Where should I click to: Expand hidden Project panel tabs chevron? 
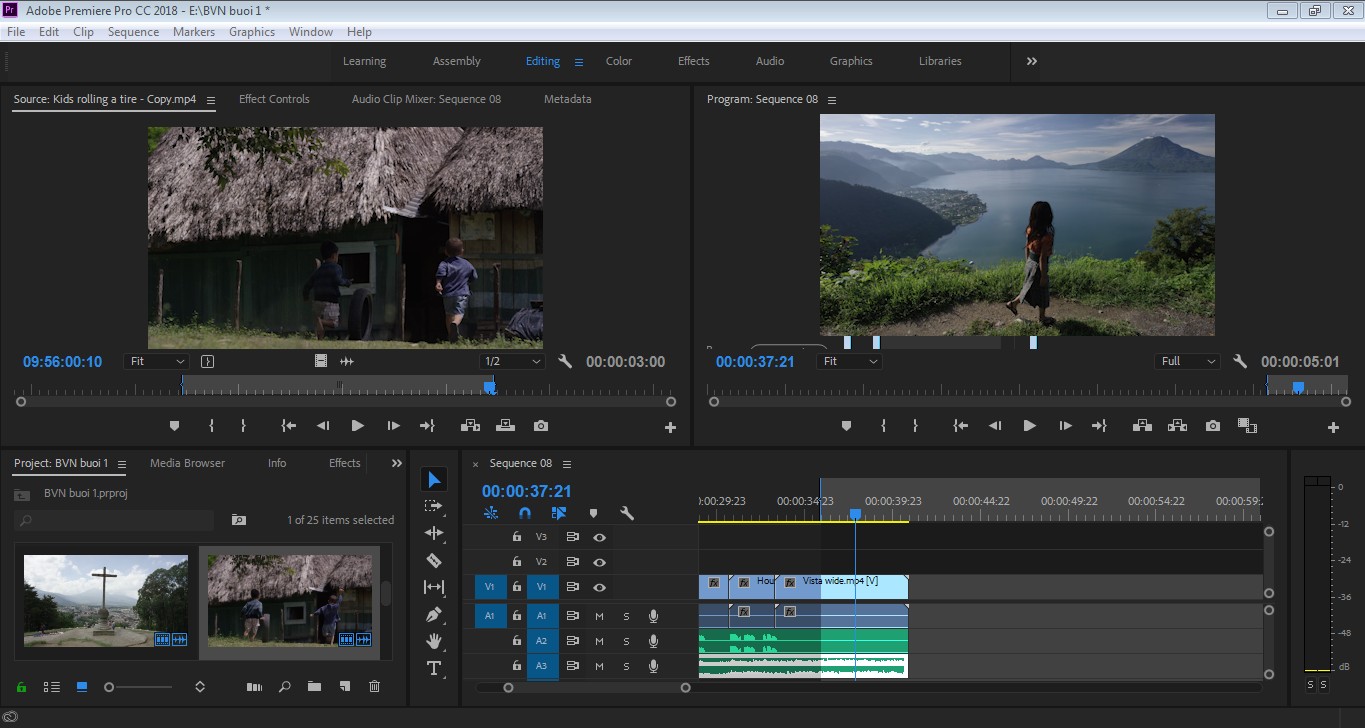click(397, 463)
